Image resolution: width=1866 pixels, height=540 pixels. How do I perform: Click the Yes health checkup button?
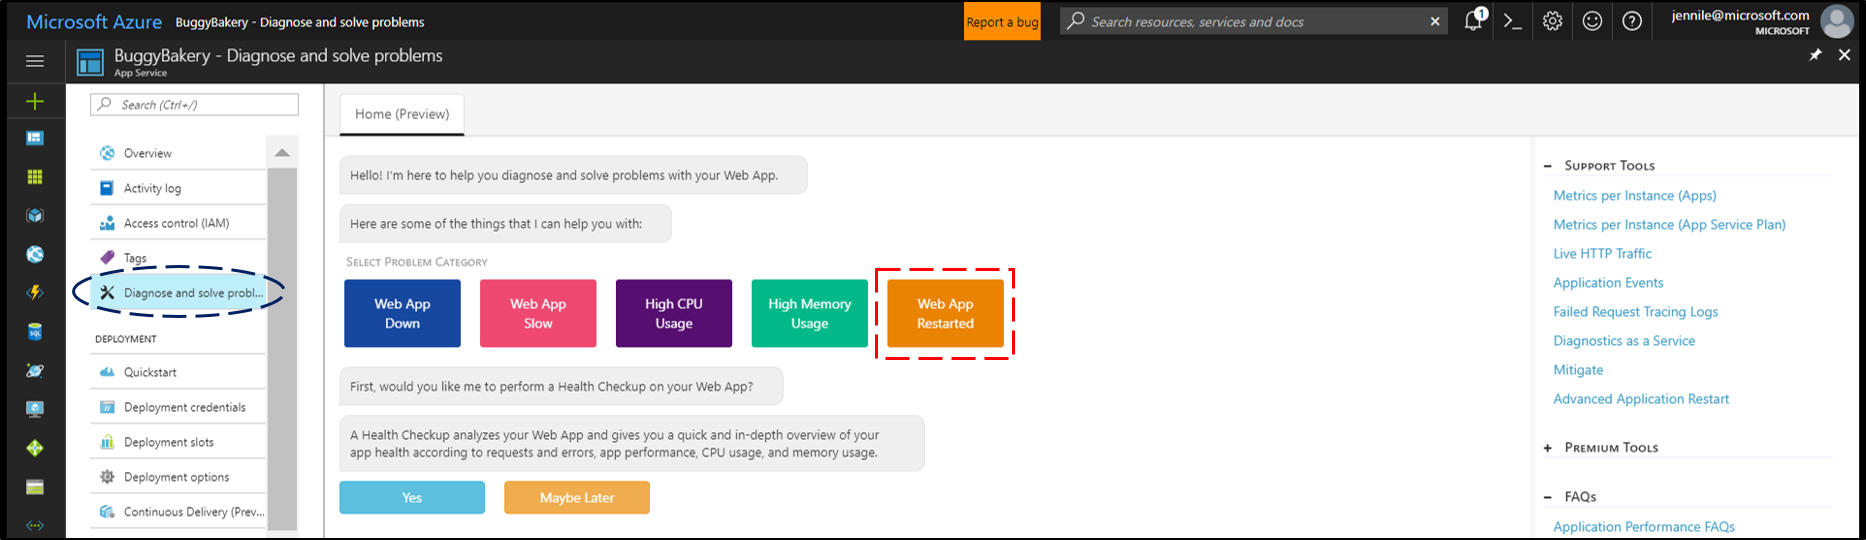[x=412, y=497]
